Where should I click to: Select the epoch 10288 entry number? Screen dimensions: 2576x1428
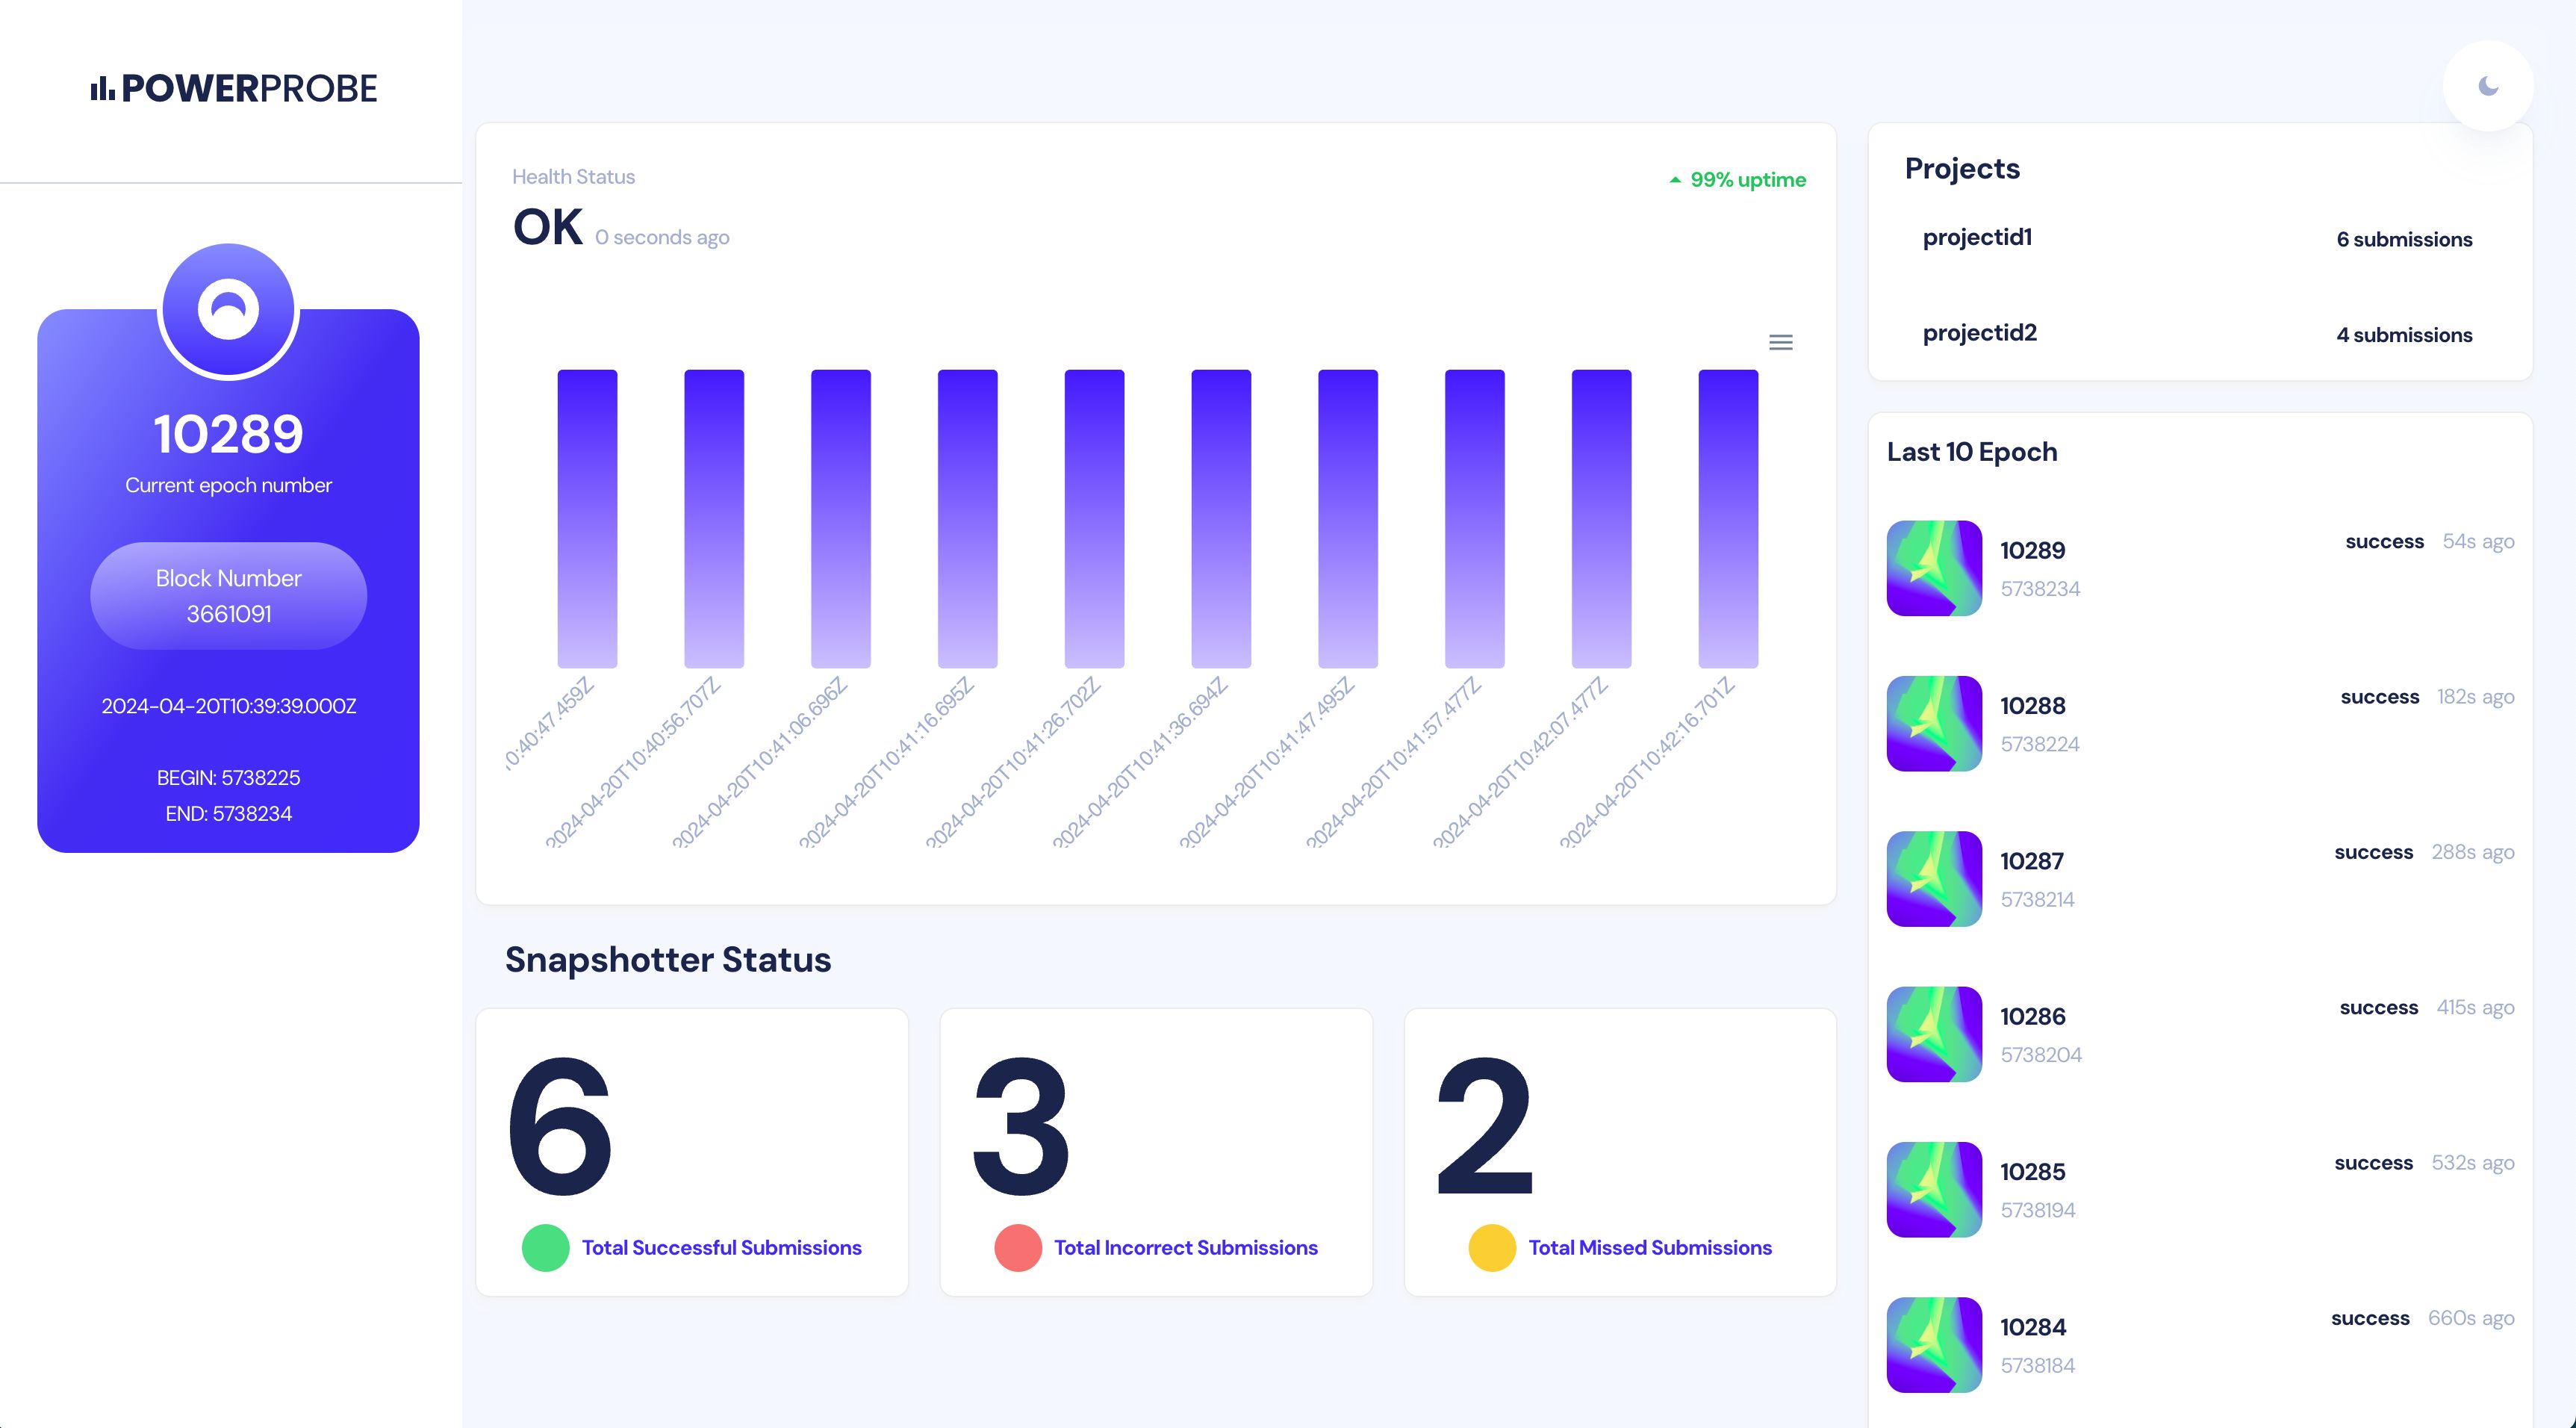coord(2032,705)
